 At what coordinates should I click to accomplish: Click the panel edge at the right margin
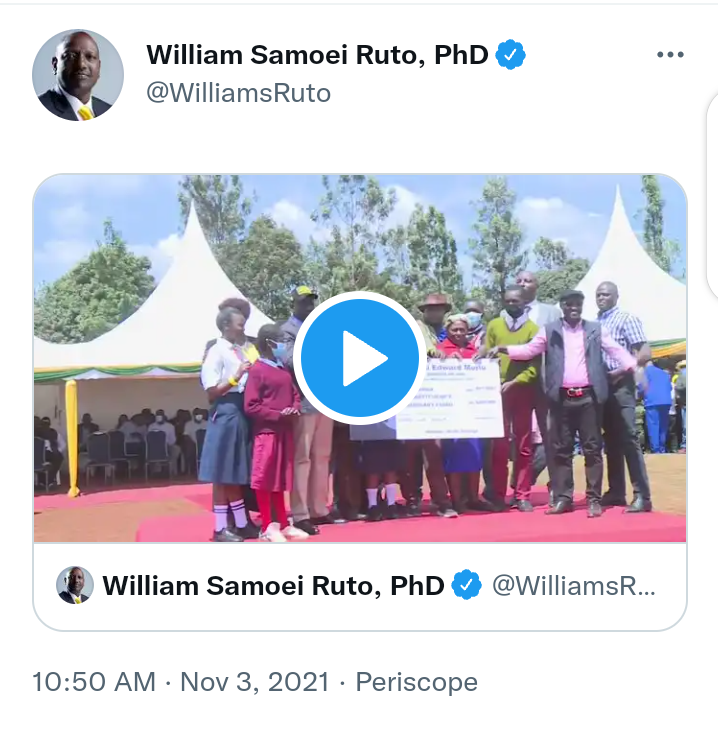[x=712, y=196]
